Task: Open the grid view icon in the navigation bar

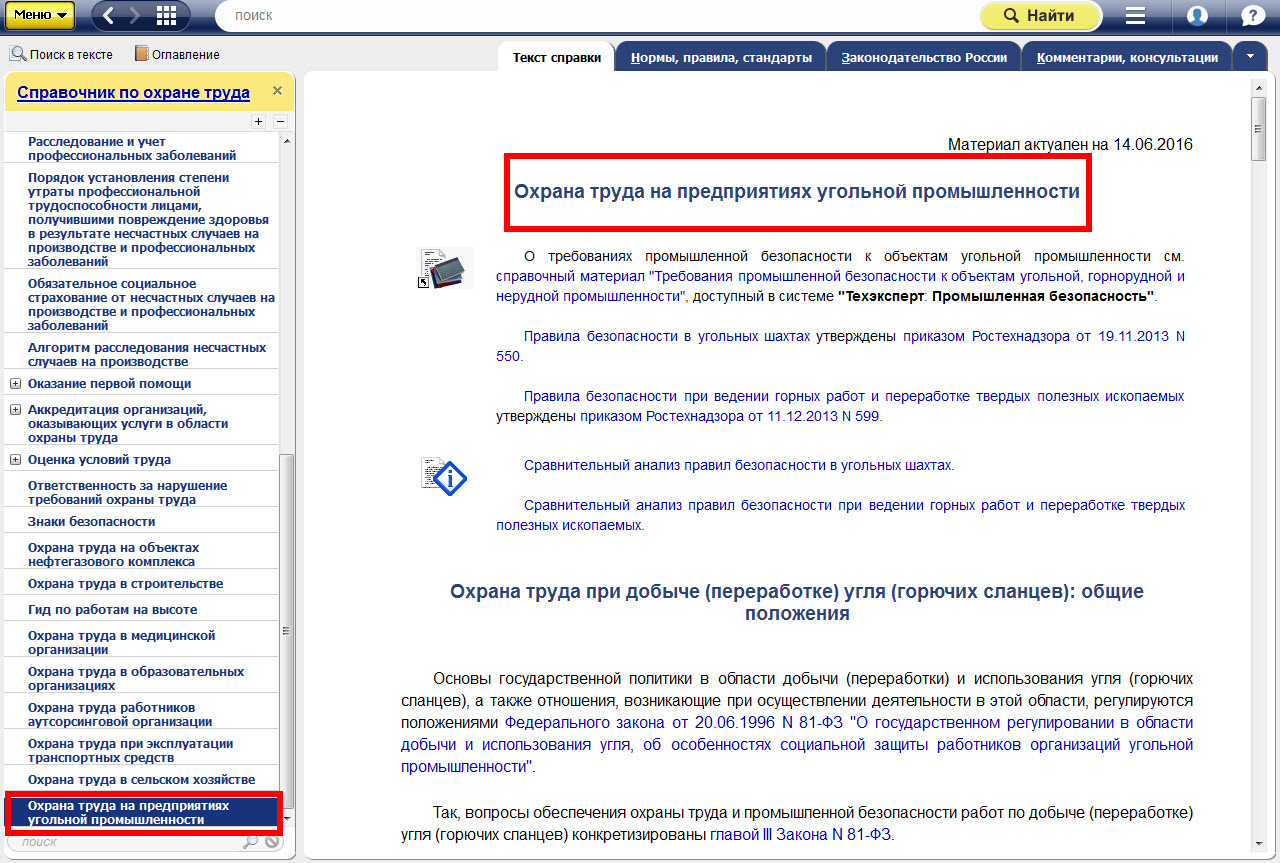Action: tap(166, 16)
